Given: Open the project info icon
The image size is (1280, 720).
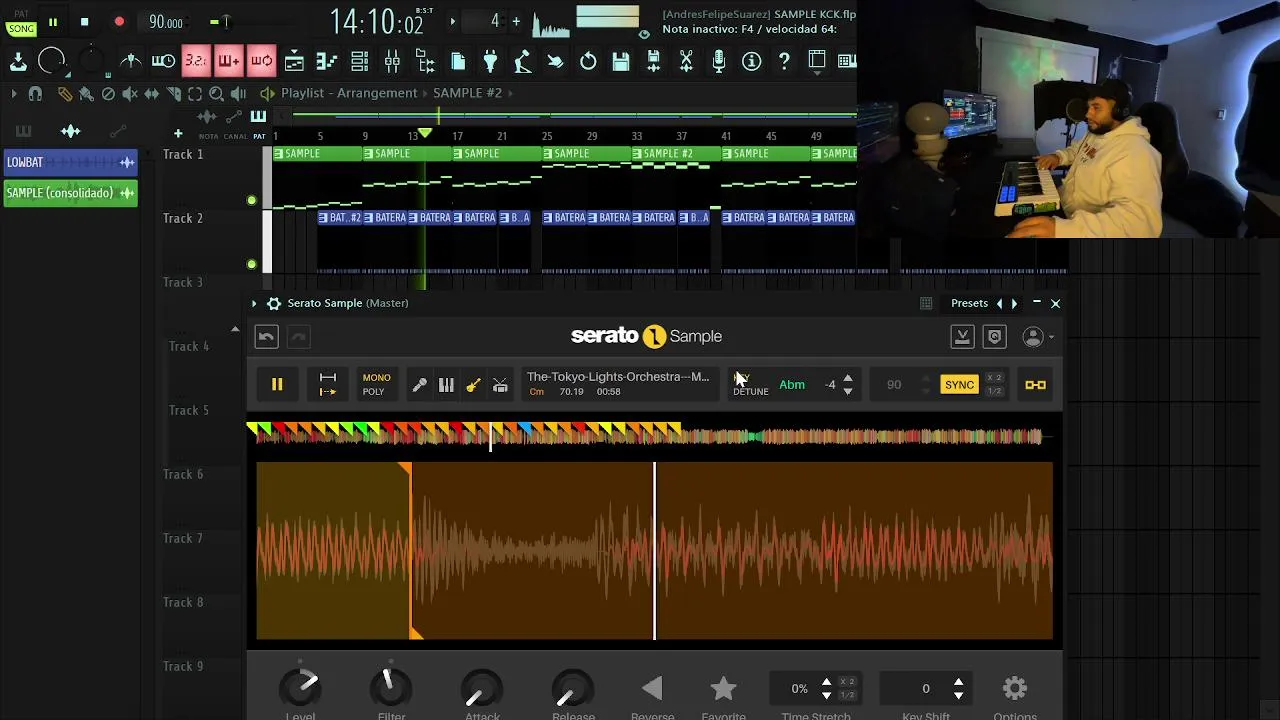Looking at the screenshot, I should [x=751, y=61].
